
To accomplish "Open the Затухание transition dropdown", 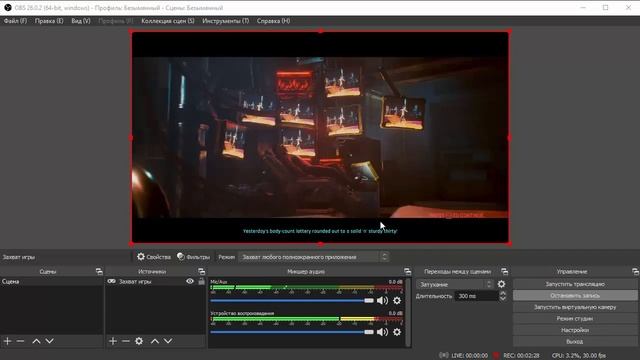I will click(455, 284).
